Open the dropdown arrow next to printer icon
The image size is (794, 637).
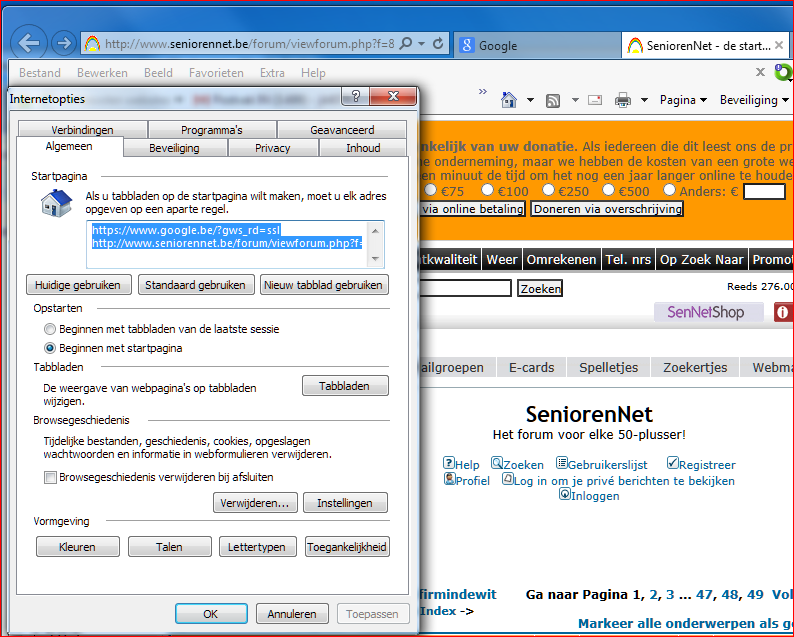tap(644, 100)
